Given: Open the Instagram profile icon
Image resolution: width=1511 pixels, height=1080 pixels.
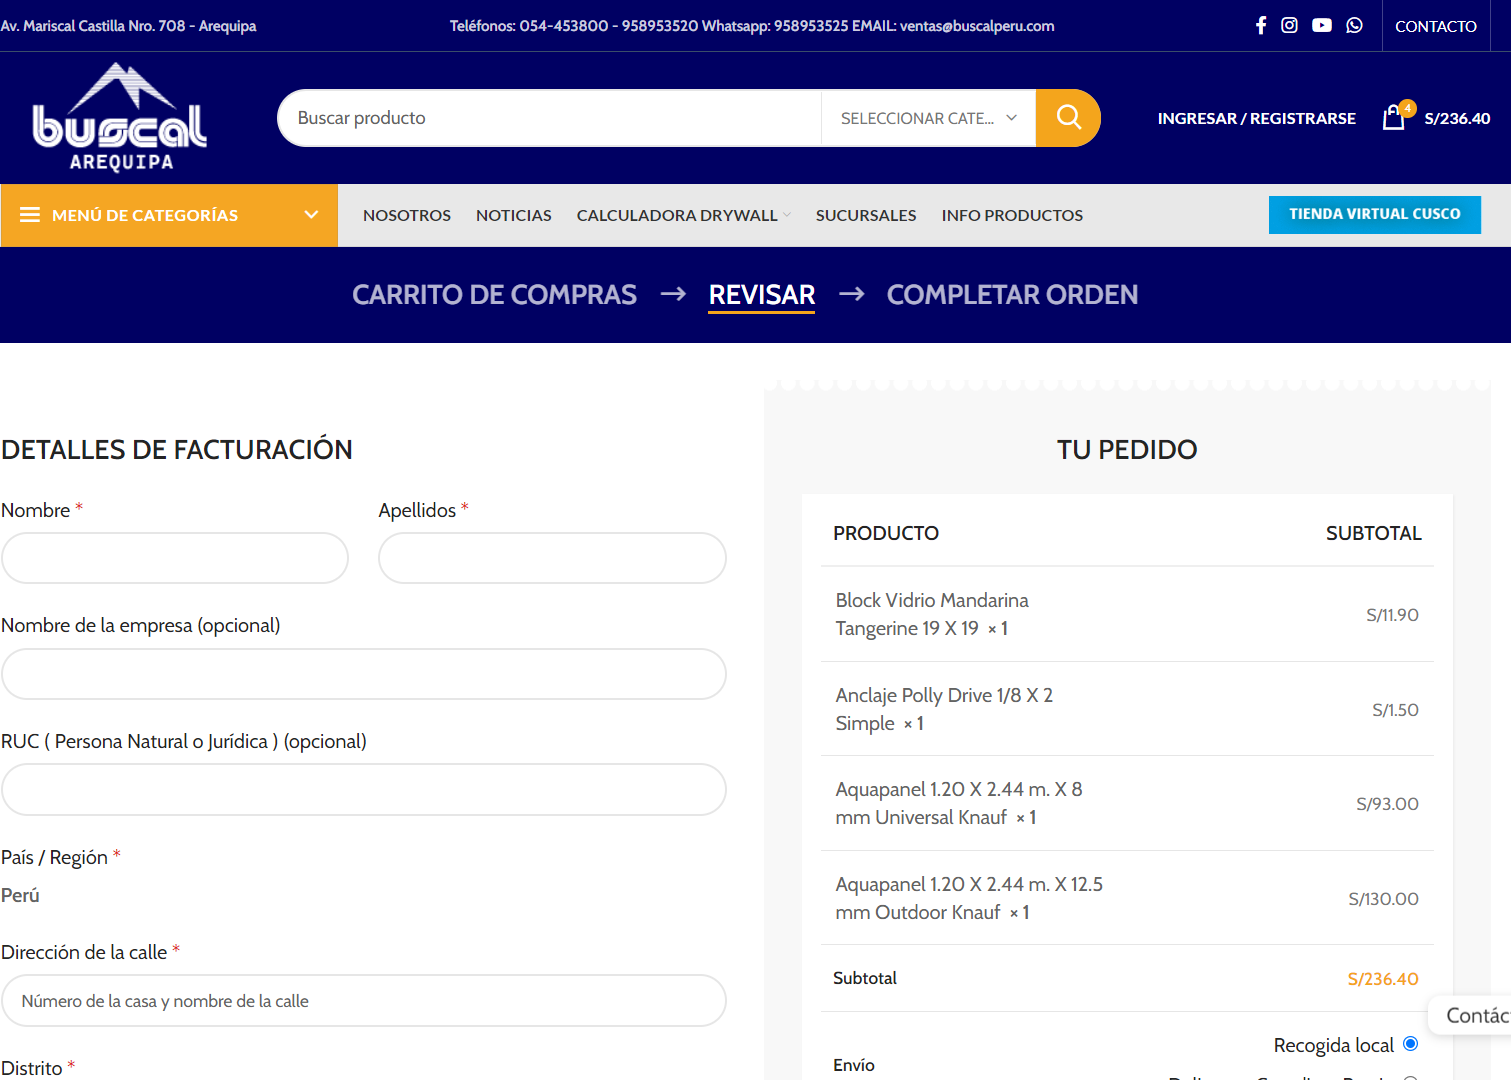Looking at the screenshot, I should 1289,25.
